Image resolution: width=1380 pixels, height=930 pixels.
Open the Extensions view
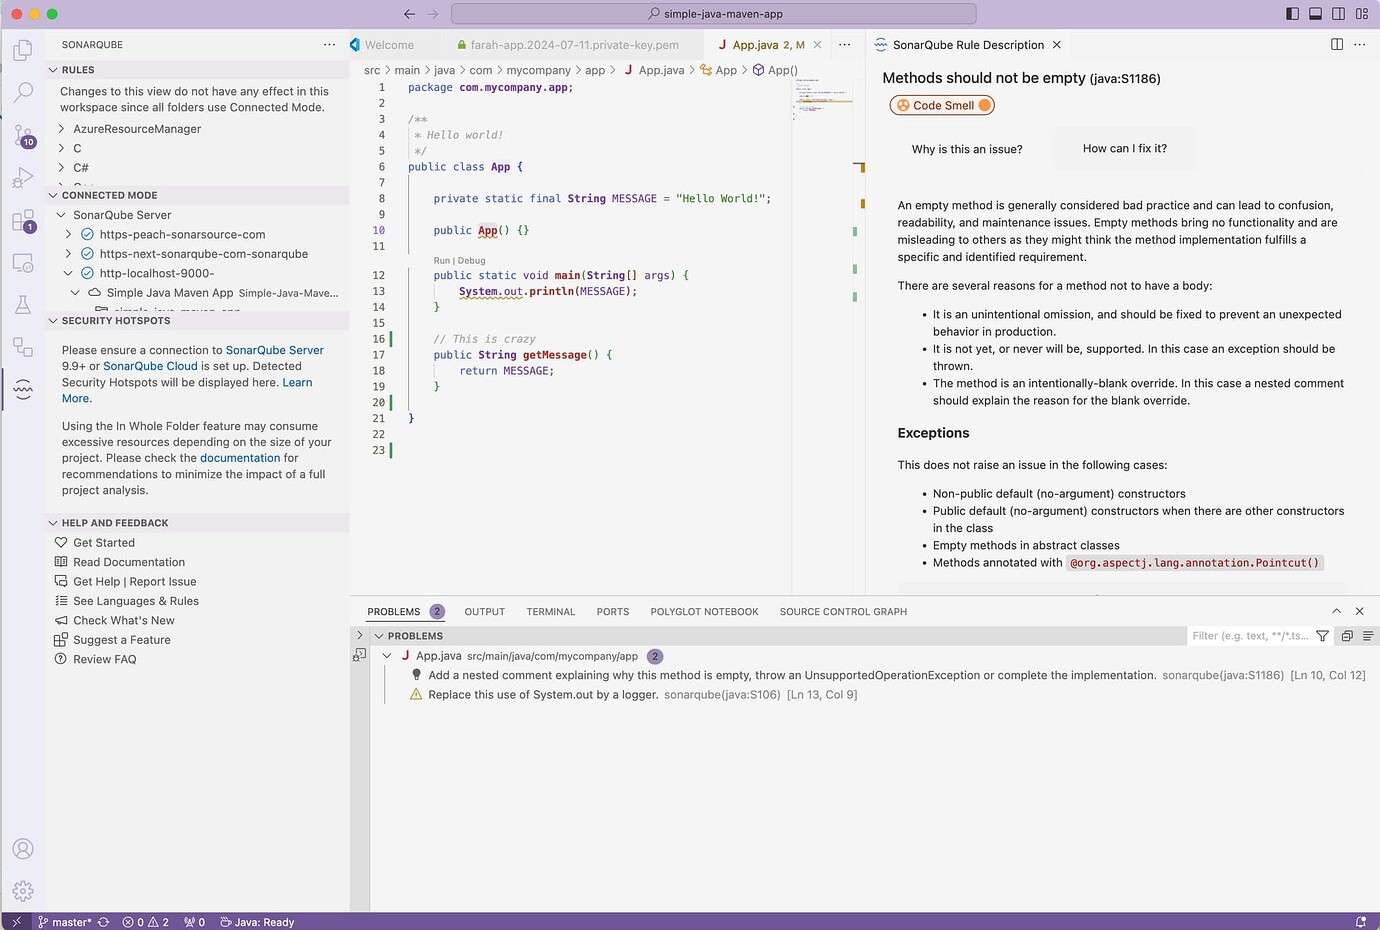(23, 222)
